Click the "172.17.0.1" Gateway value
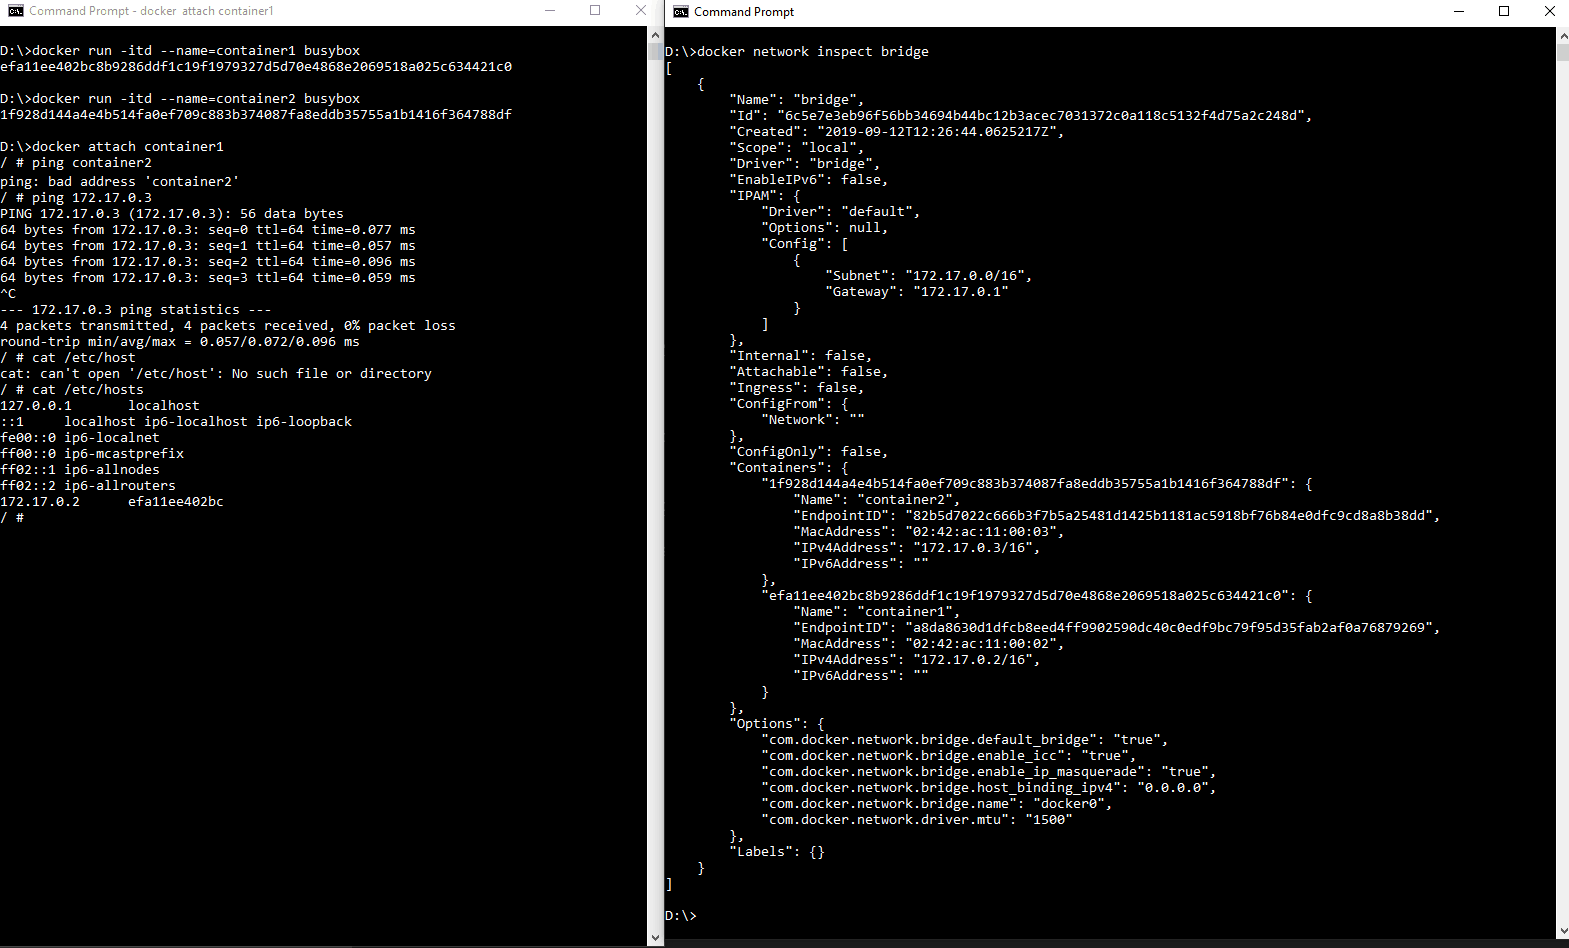This screenshot has height=948, width=1569. (960, 292)
